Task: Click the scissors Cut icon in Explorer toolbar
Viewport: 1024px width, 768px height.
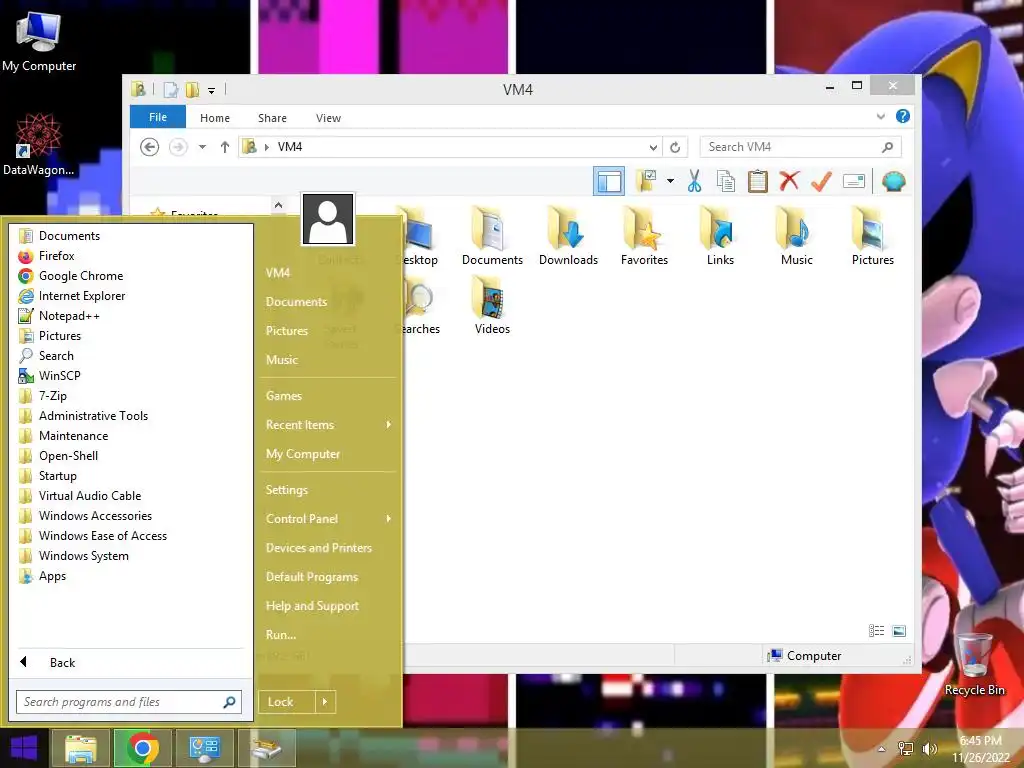Action: point(694,181)
